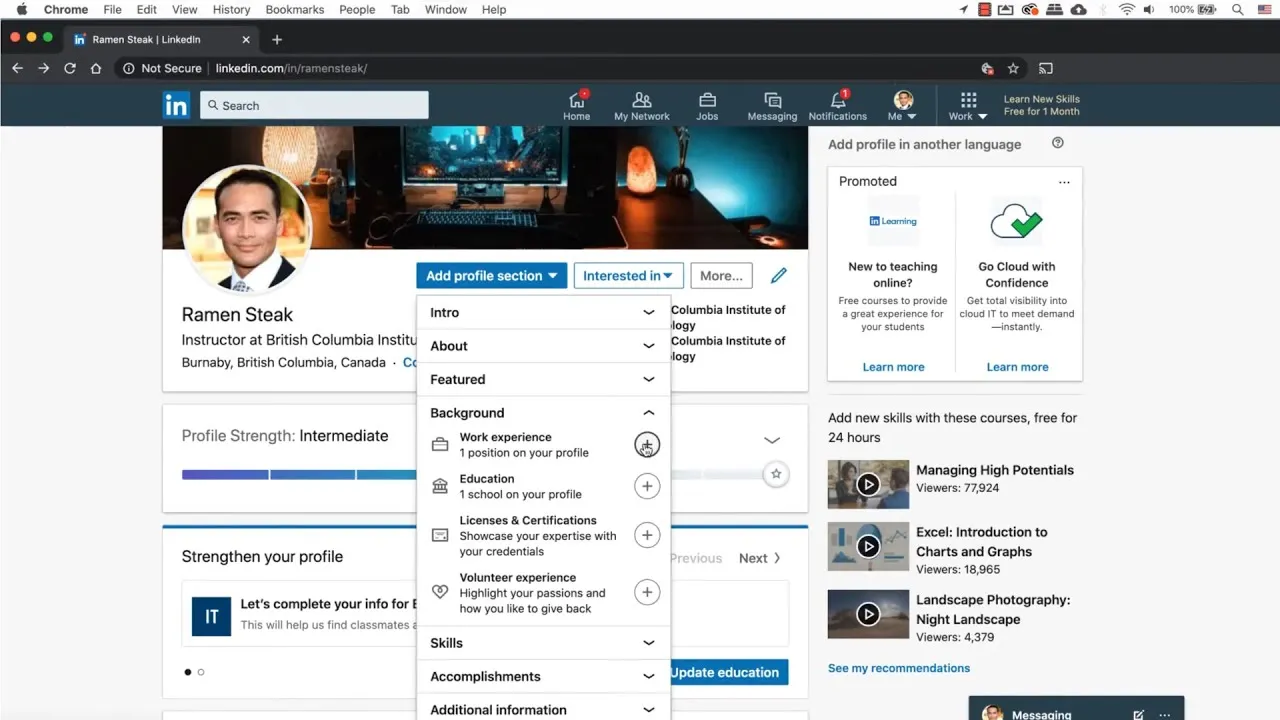Compose new message in Messaging bar
This screenshot has height=720, width=1280.
pos(1138,714)
